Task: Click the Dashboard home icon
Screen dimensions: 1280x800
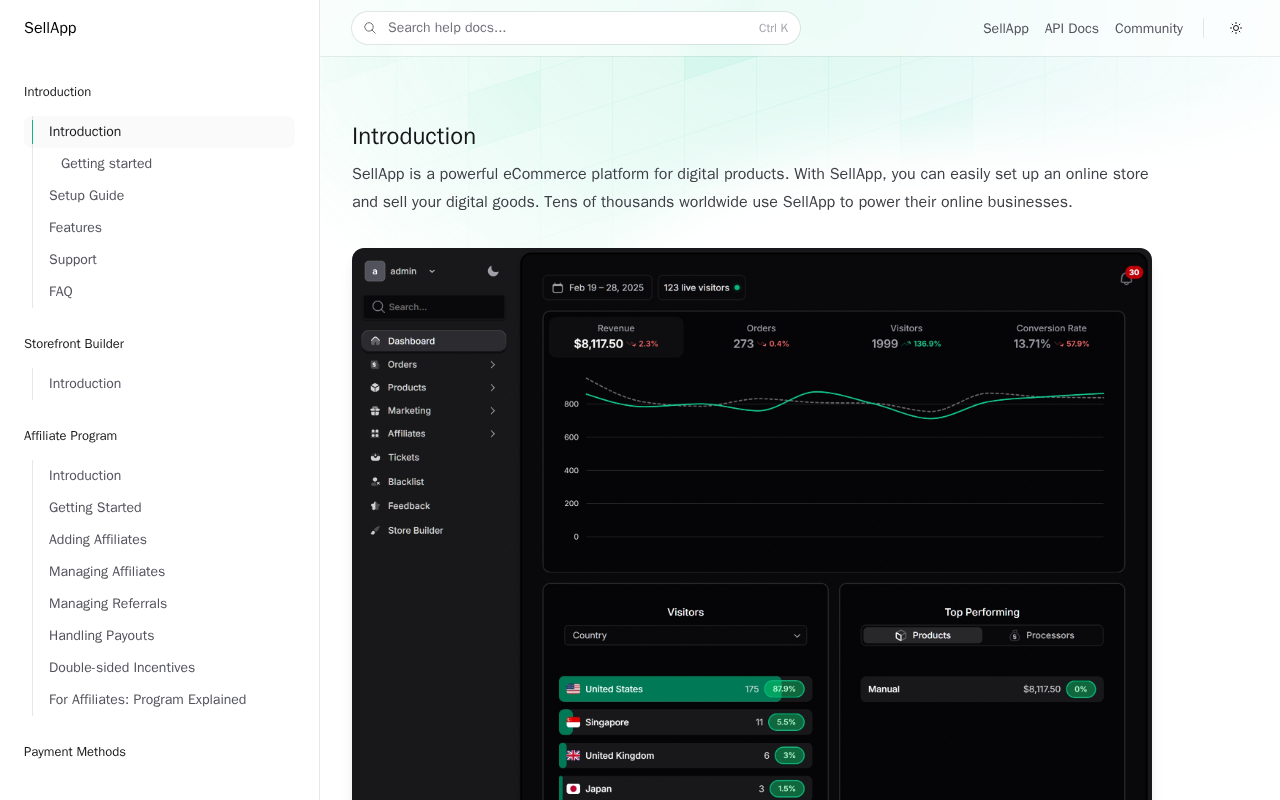Action: point(375,341)
